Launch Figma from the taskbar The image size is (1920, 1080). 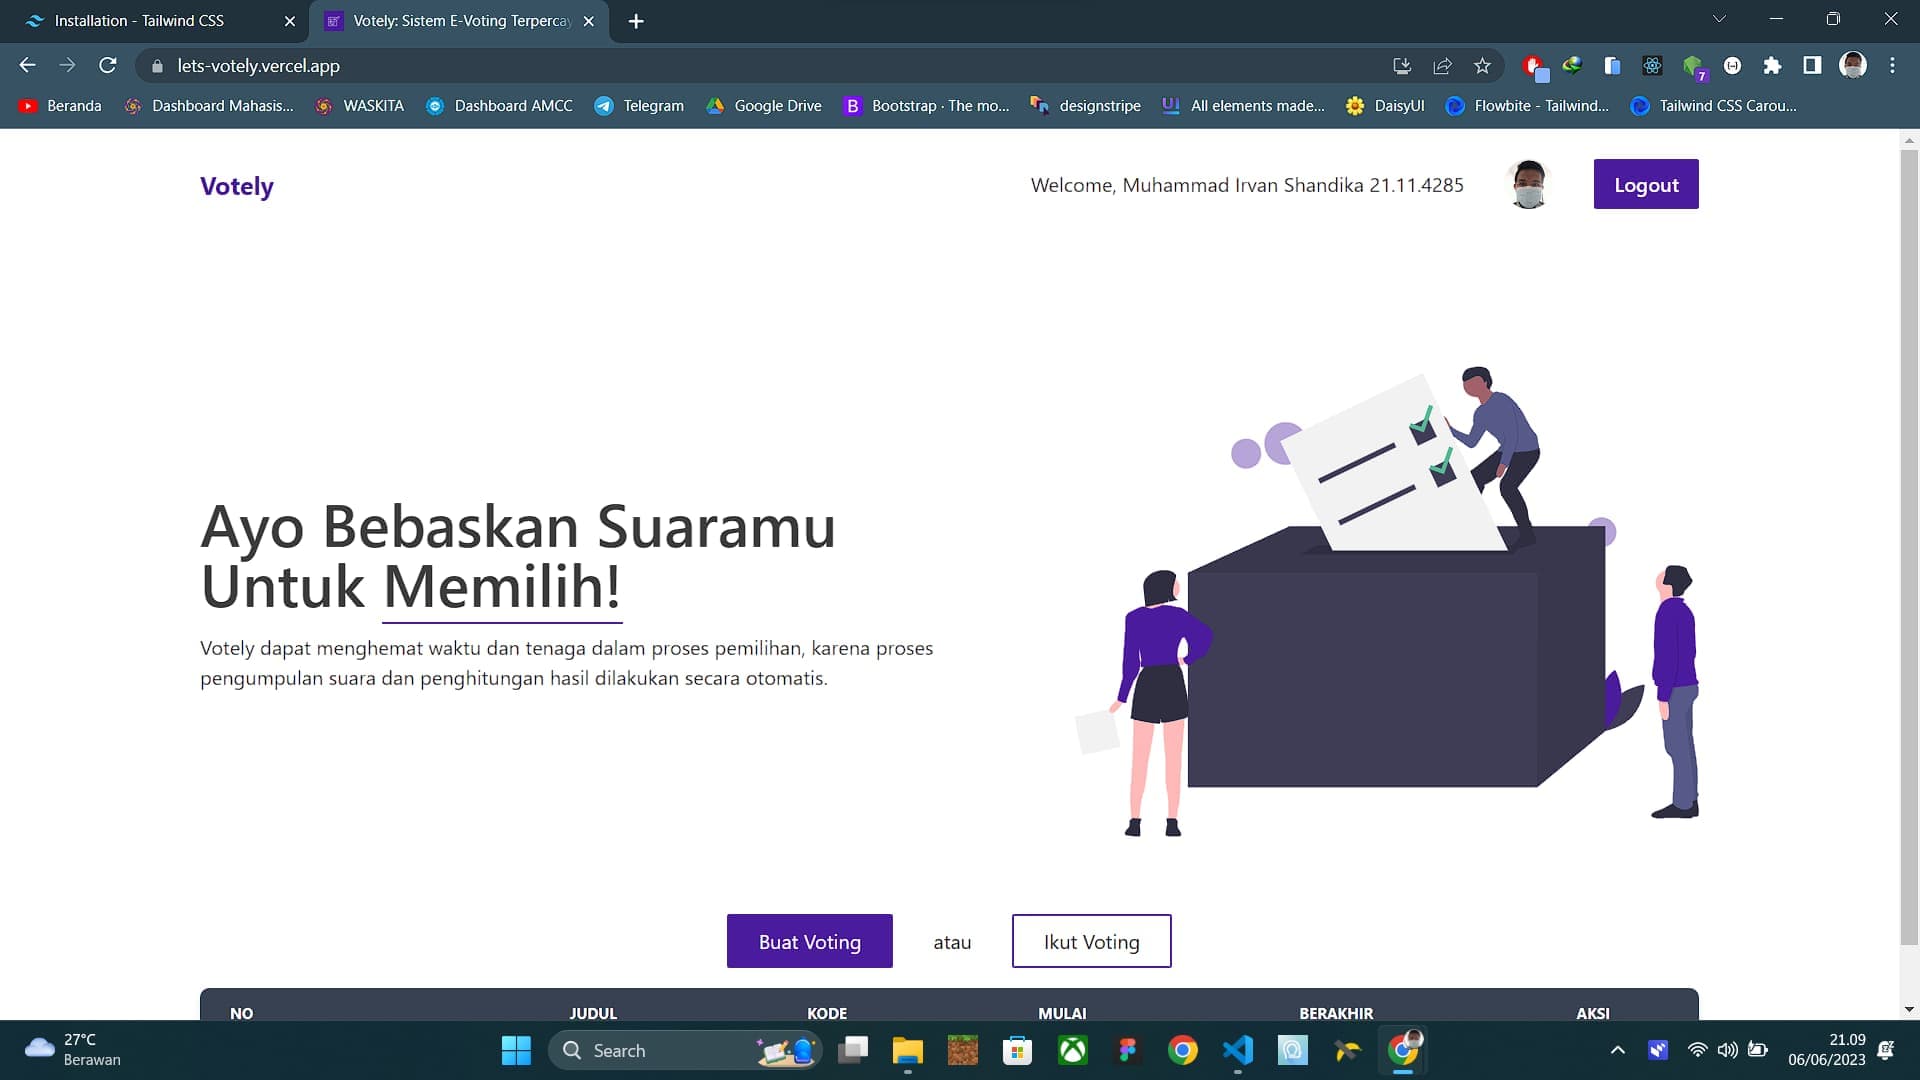(1128, 1050)
